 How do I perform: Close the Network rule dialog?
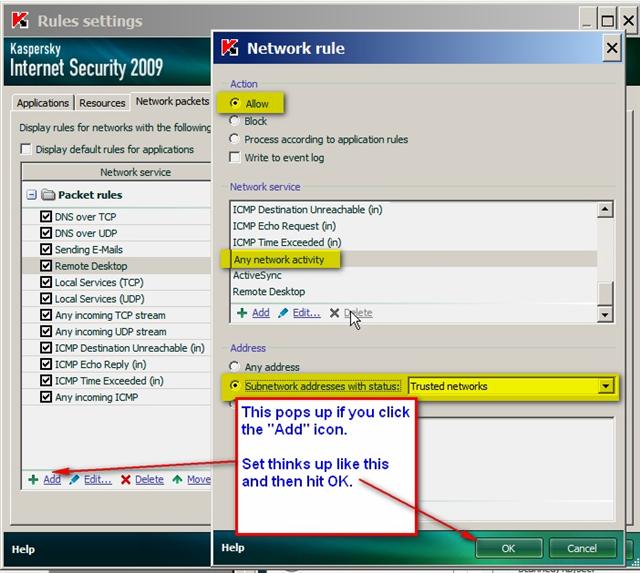(x=611, y=48)
